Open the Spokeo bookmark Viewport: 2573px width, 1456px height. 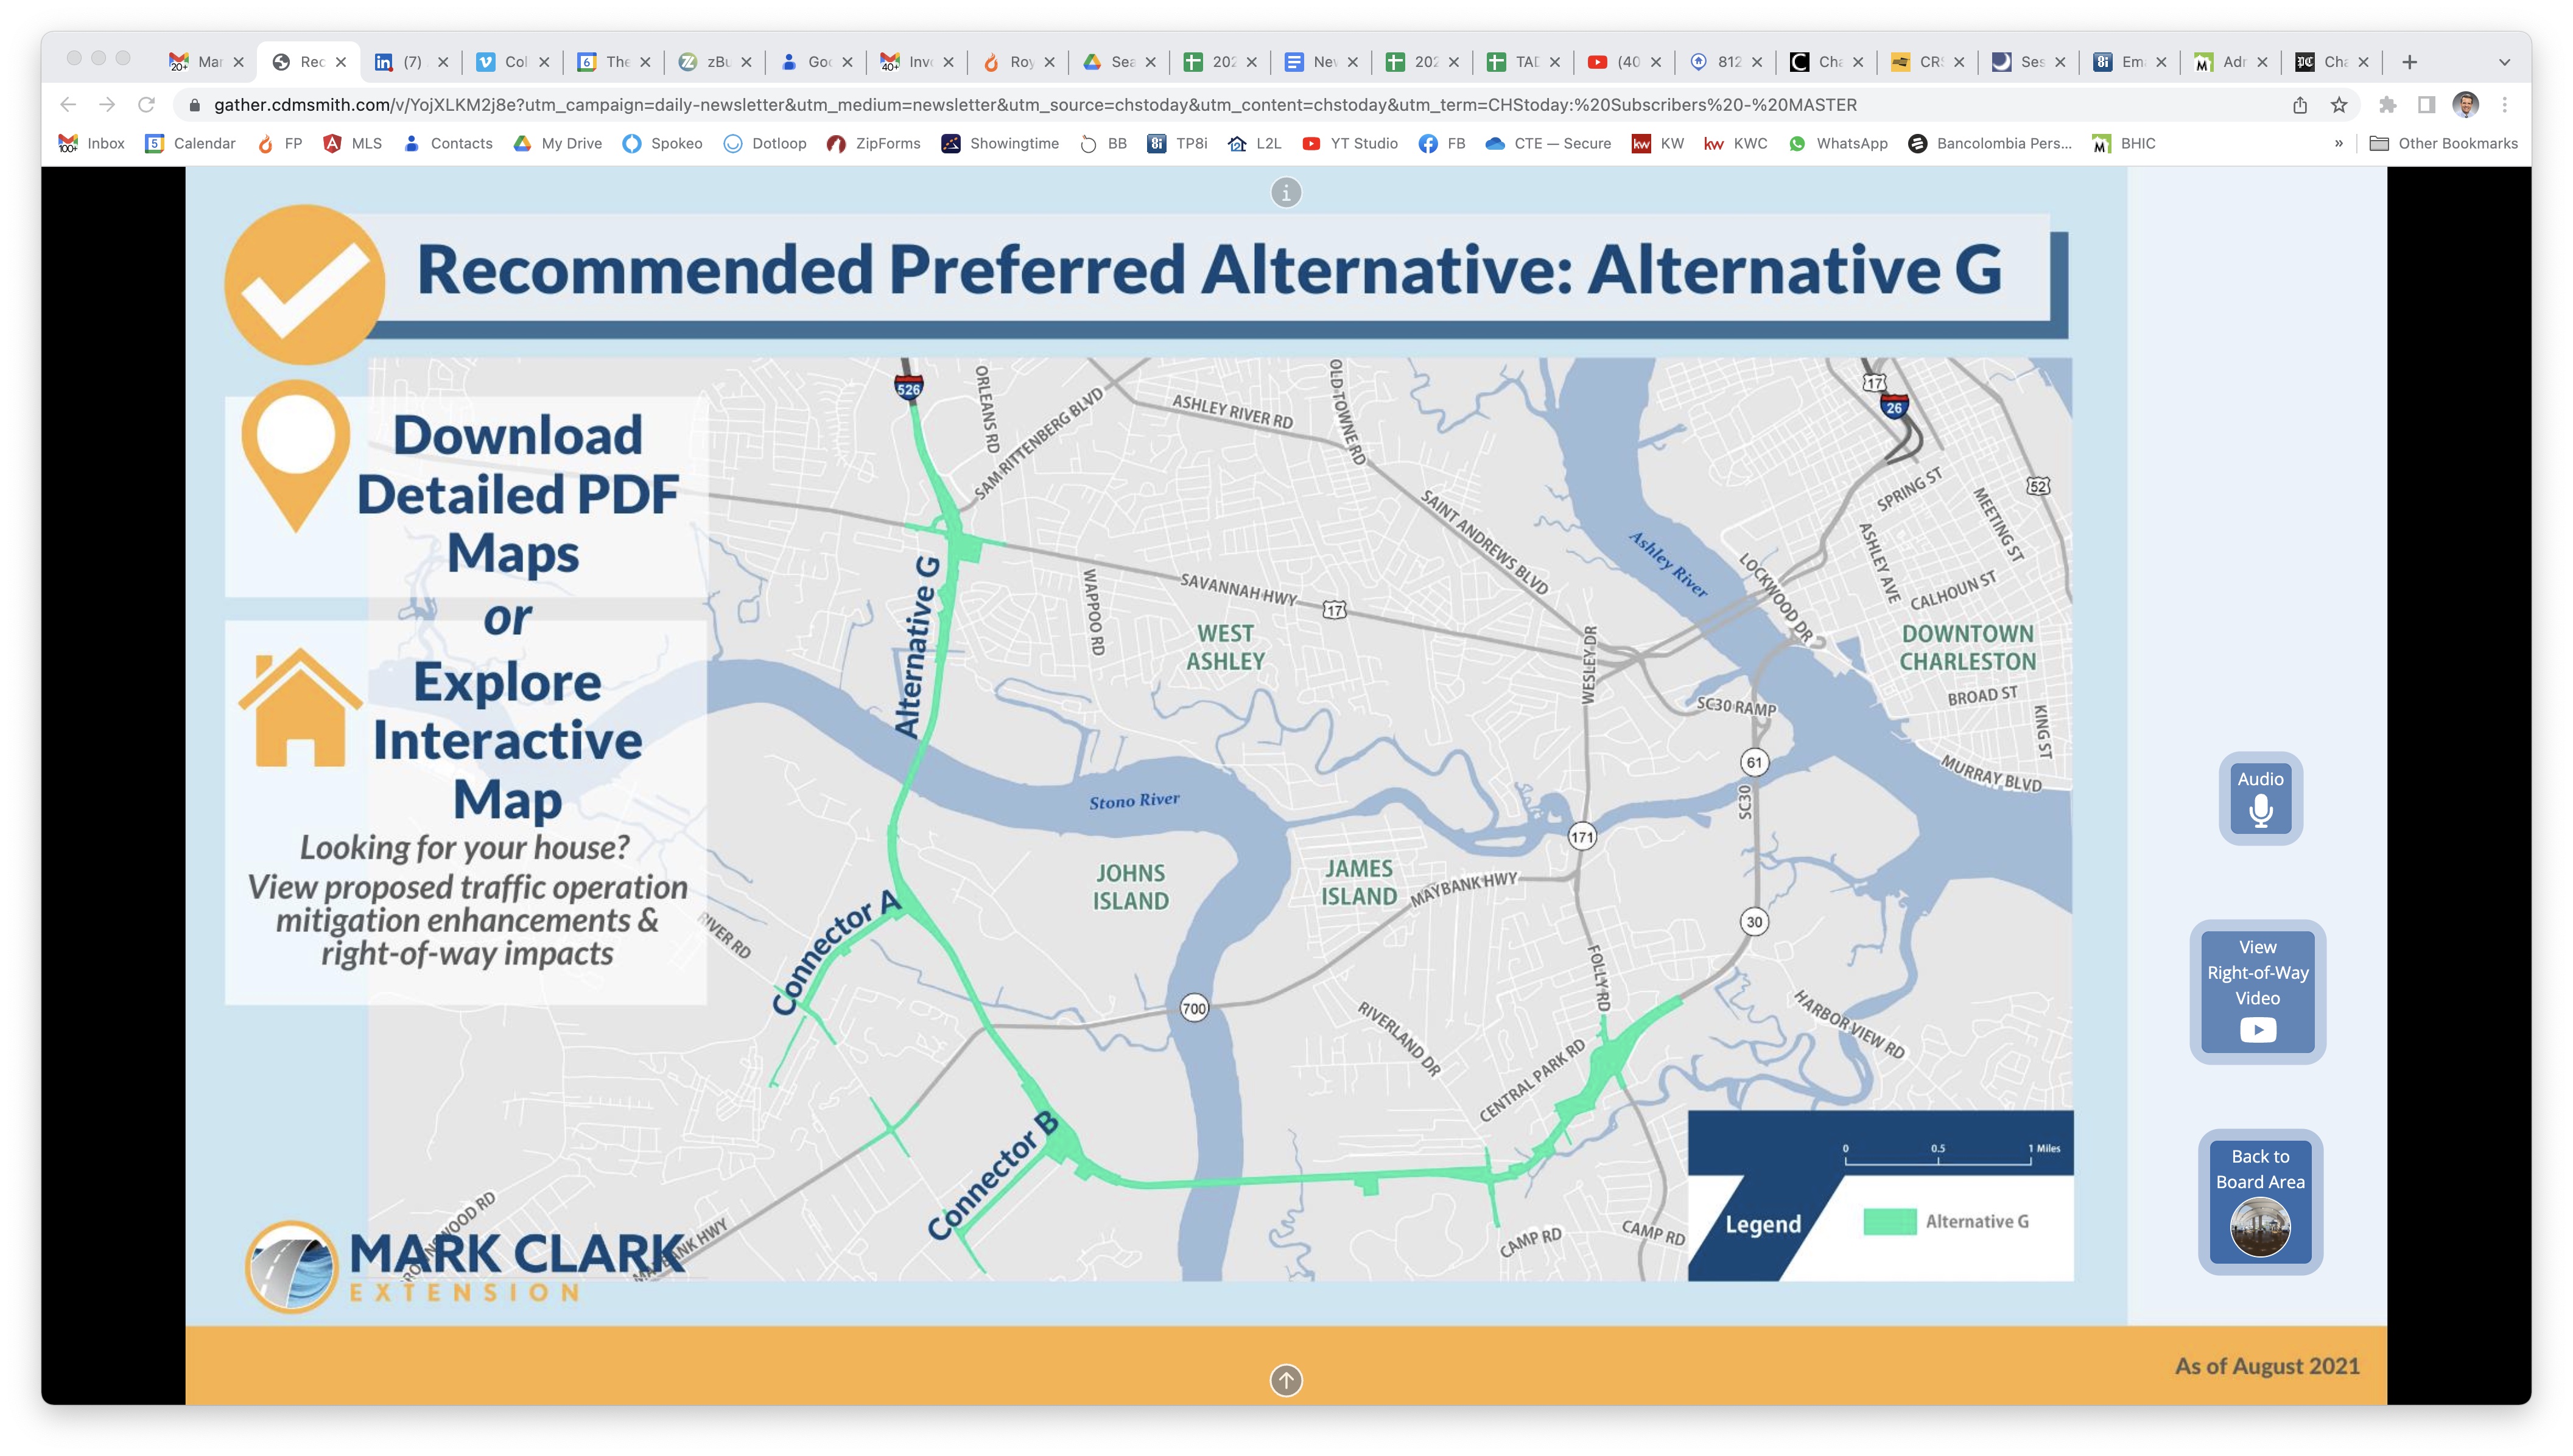pyautogui.click(x=662, y=144)
